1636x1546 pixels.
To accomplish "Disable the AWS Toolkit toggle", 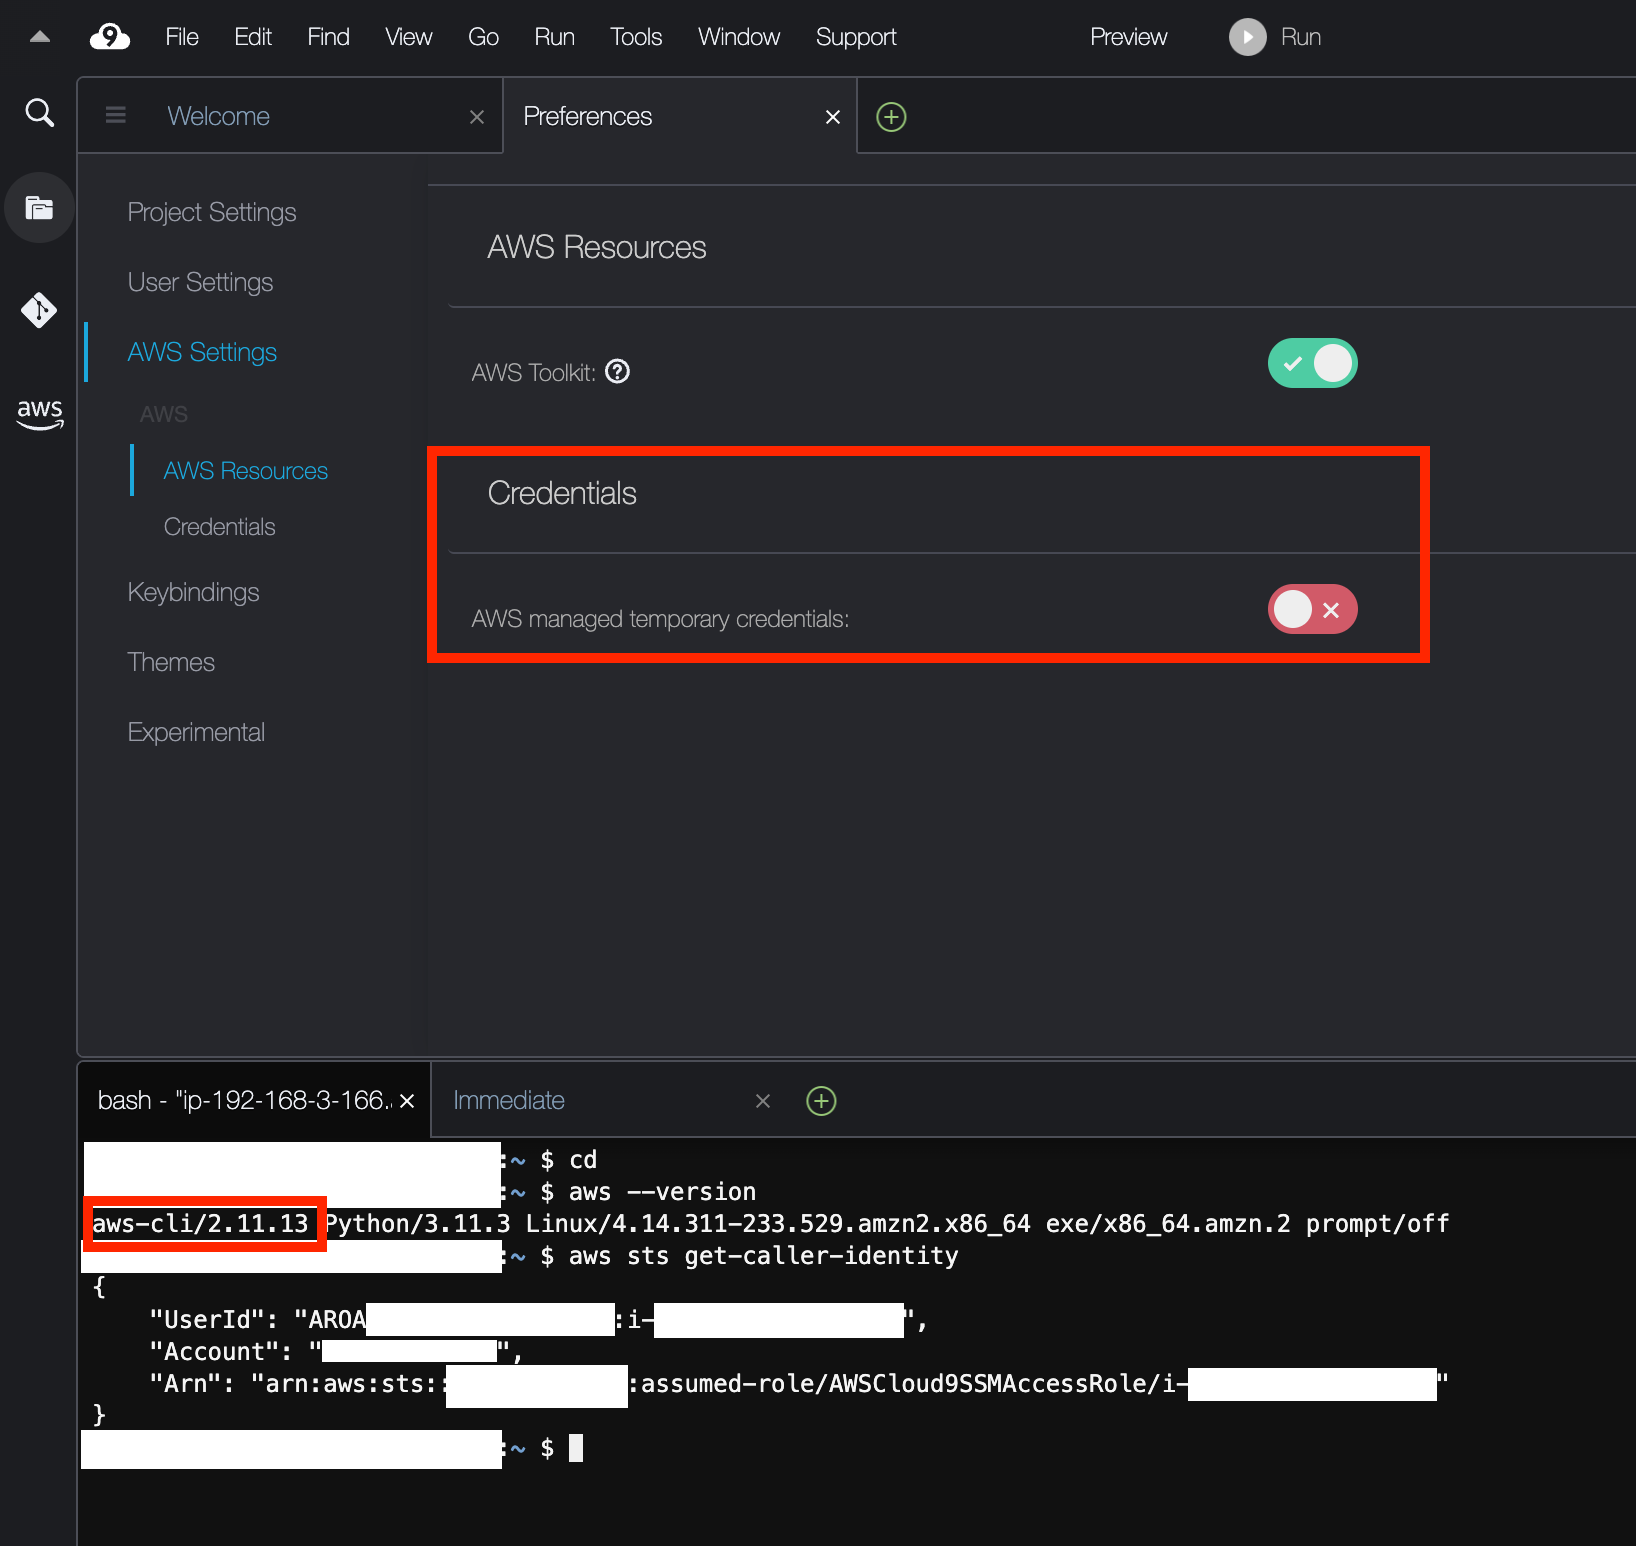I will pos(1312,363).
